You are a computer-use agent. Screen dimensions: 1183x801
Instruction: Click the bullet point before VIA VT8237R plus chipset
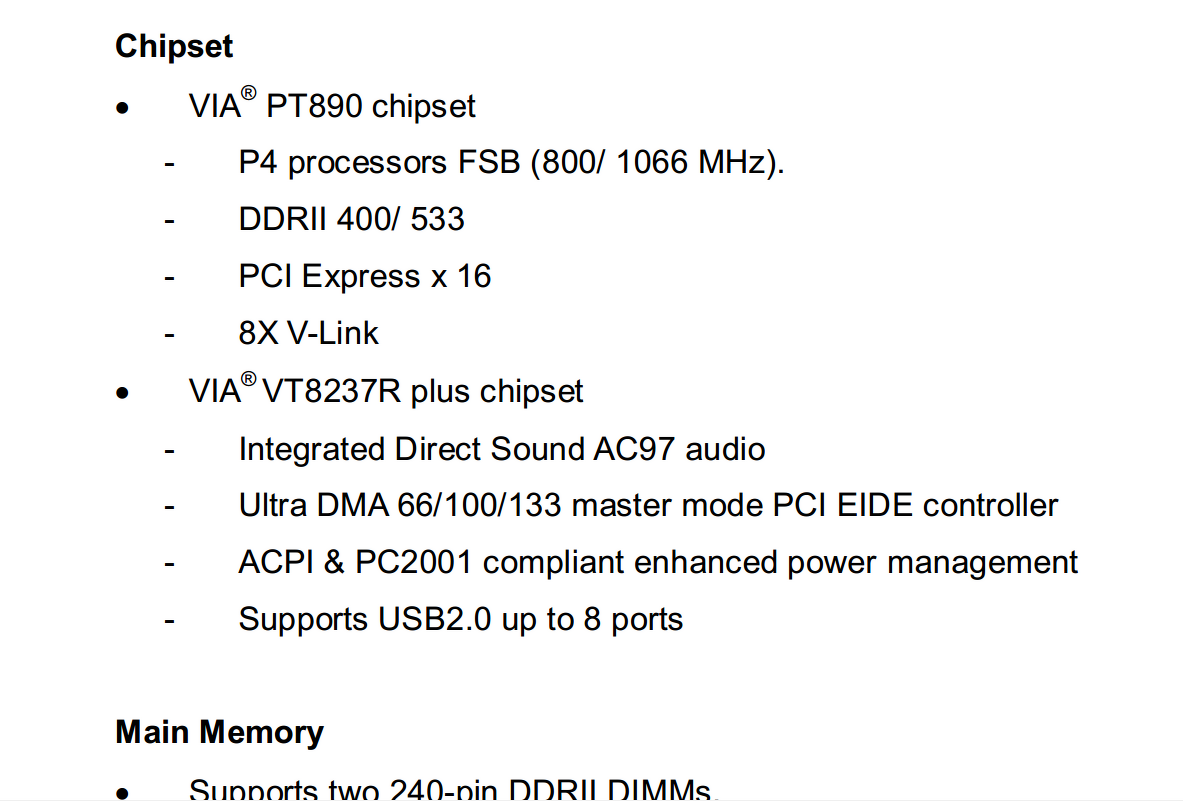point(122,393)
